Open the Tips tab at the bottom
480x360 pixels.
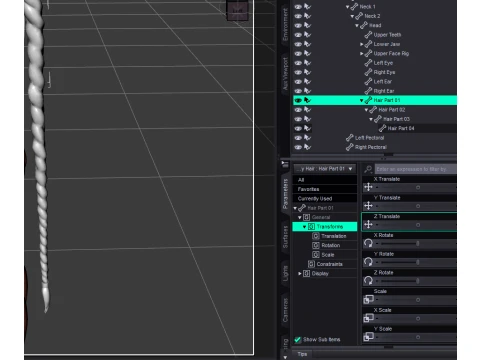[302, 354]
